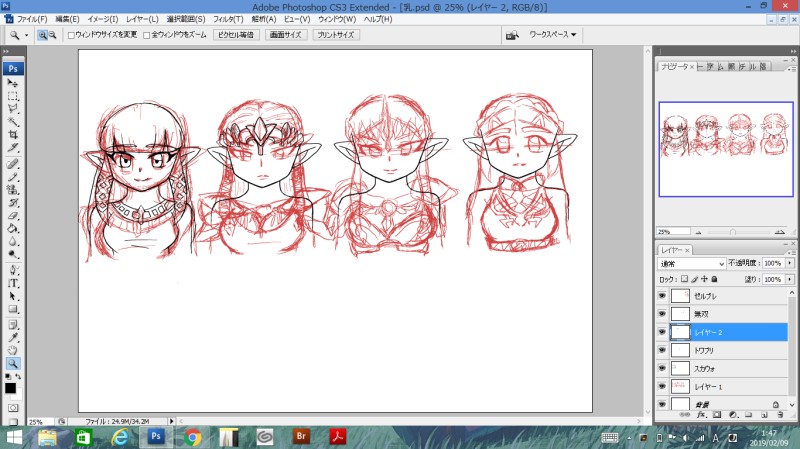Hide the スカウォ layer
The width and height of the screenshot is (800, 449).
tap(662, 368)
